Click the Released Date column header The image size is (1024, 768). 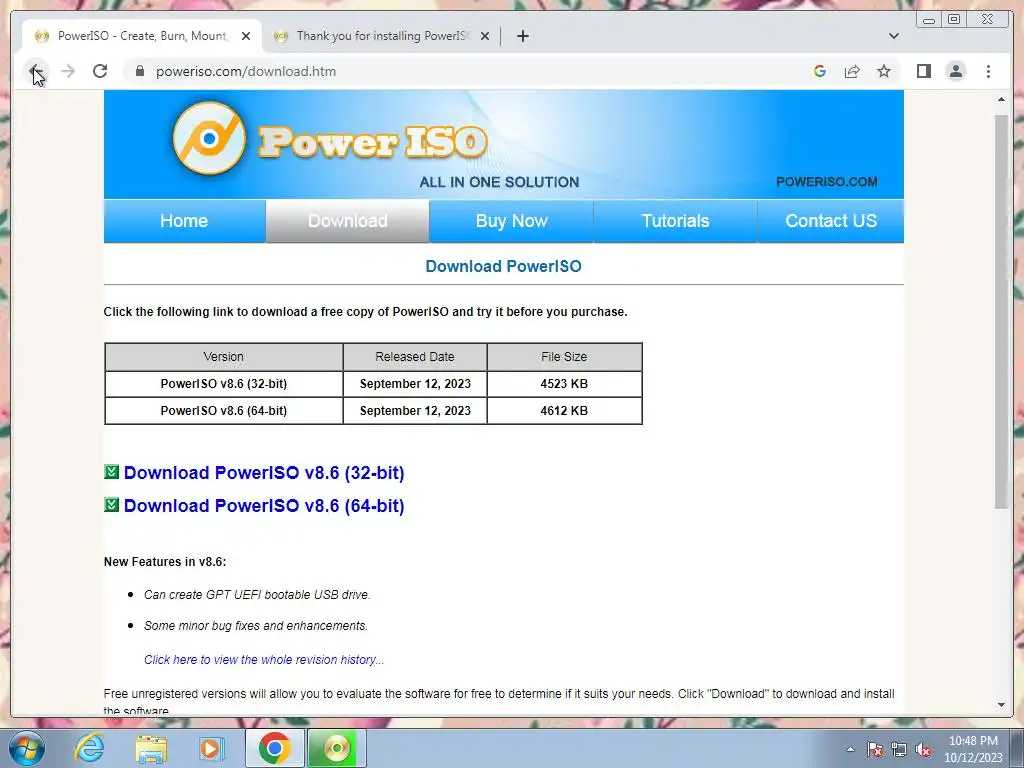tap(415, 357)
